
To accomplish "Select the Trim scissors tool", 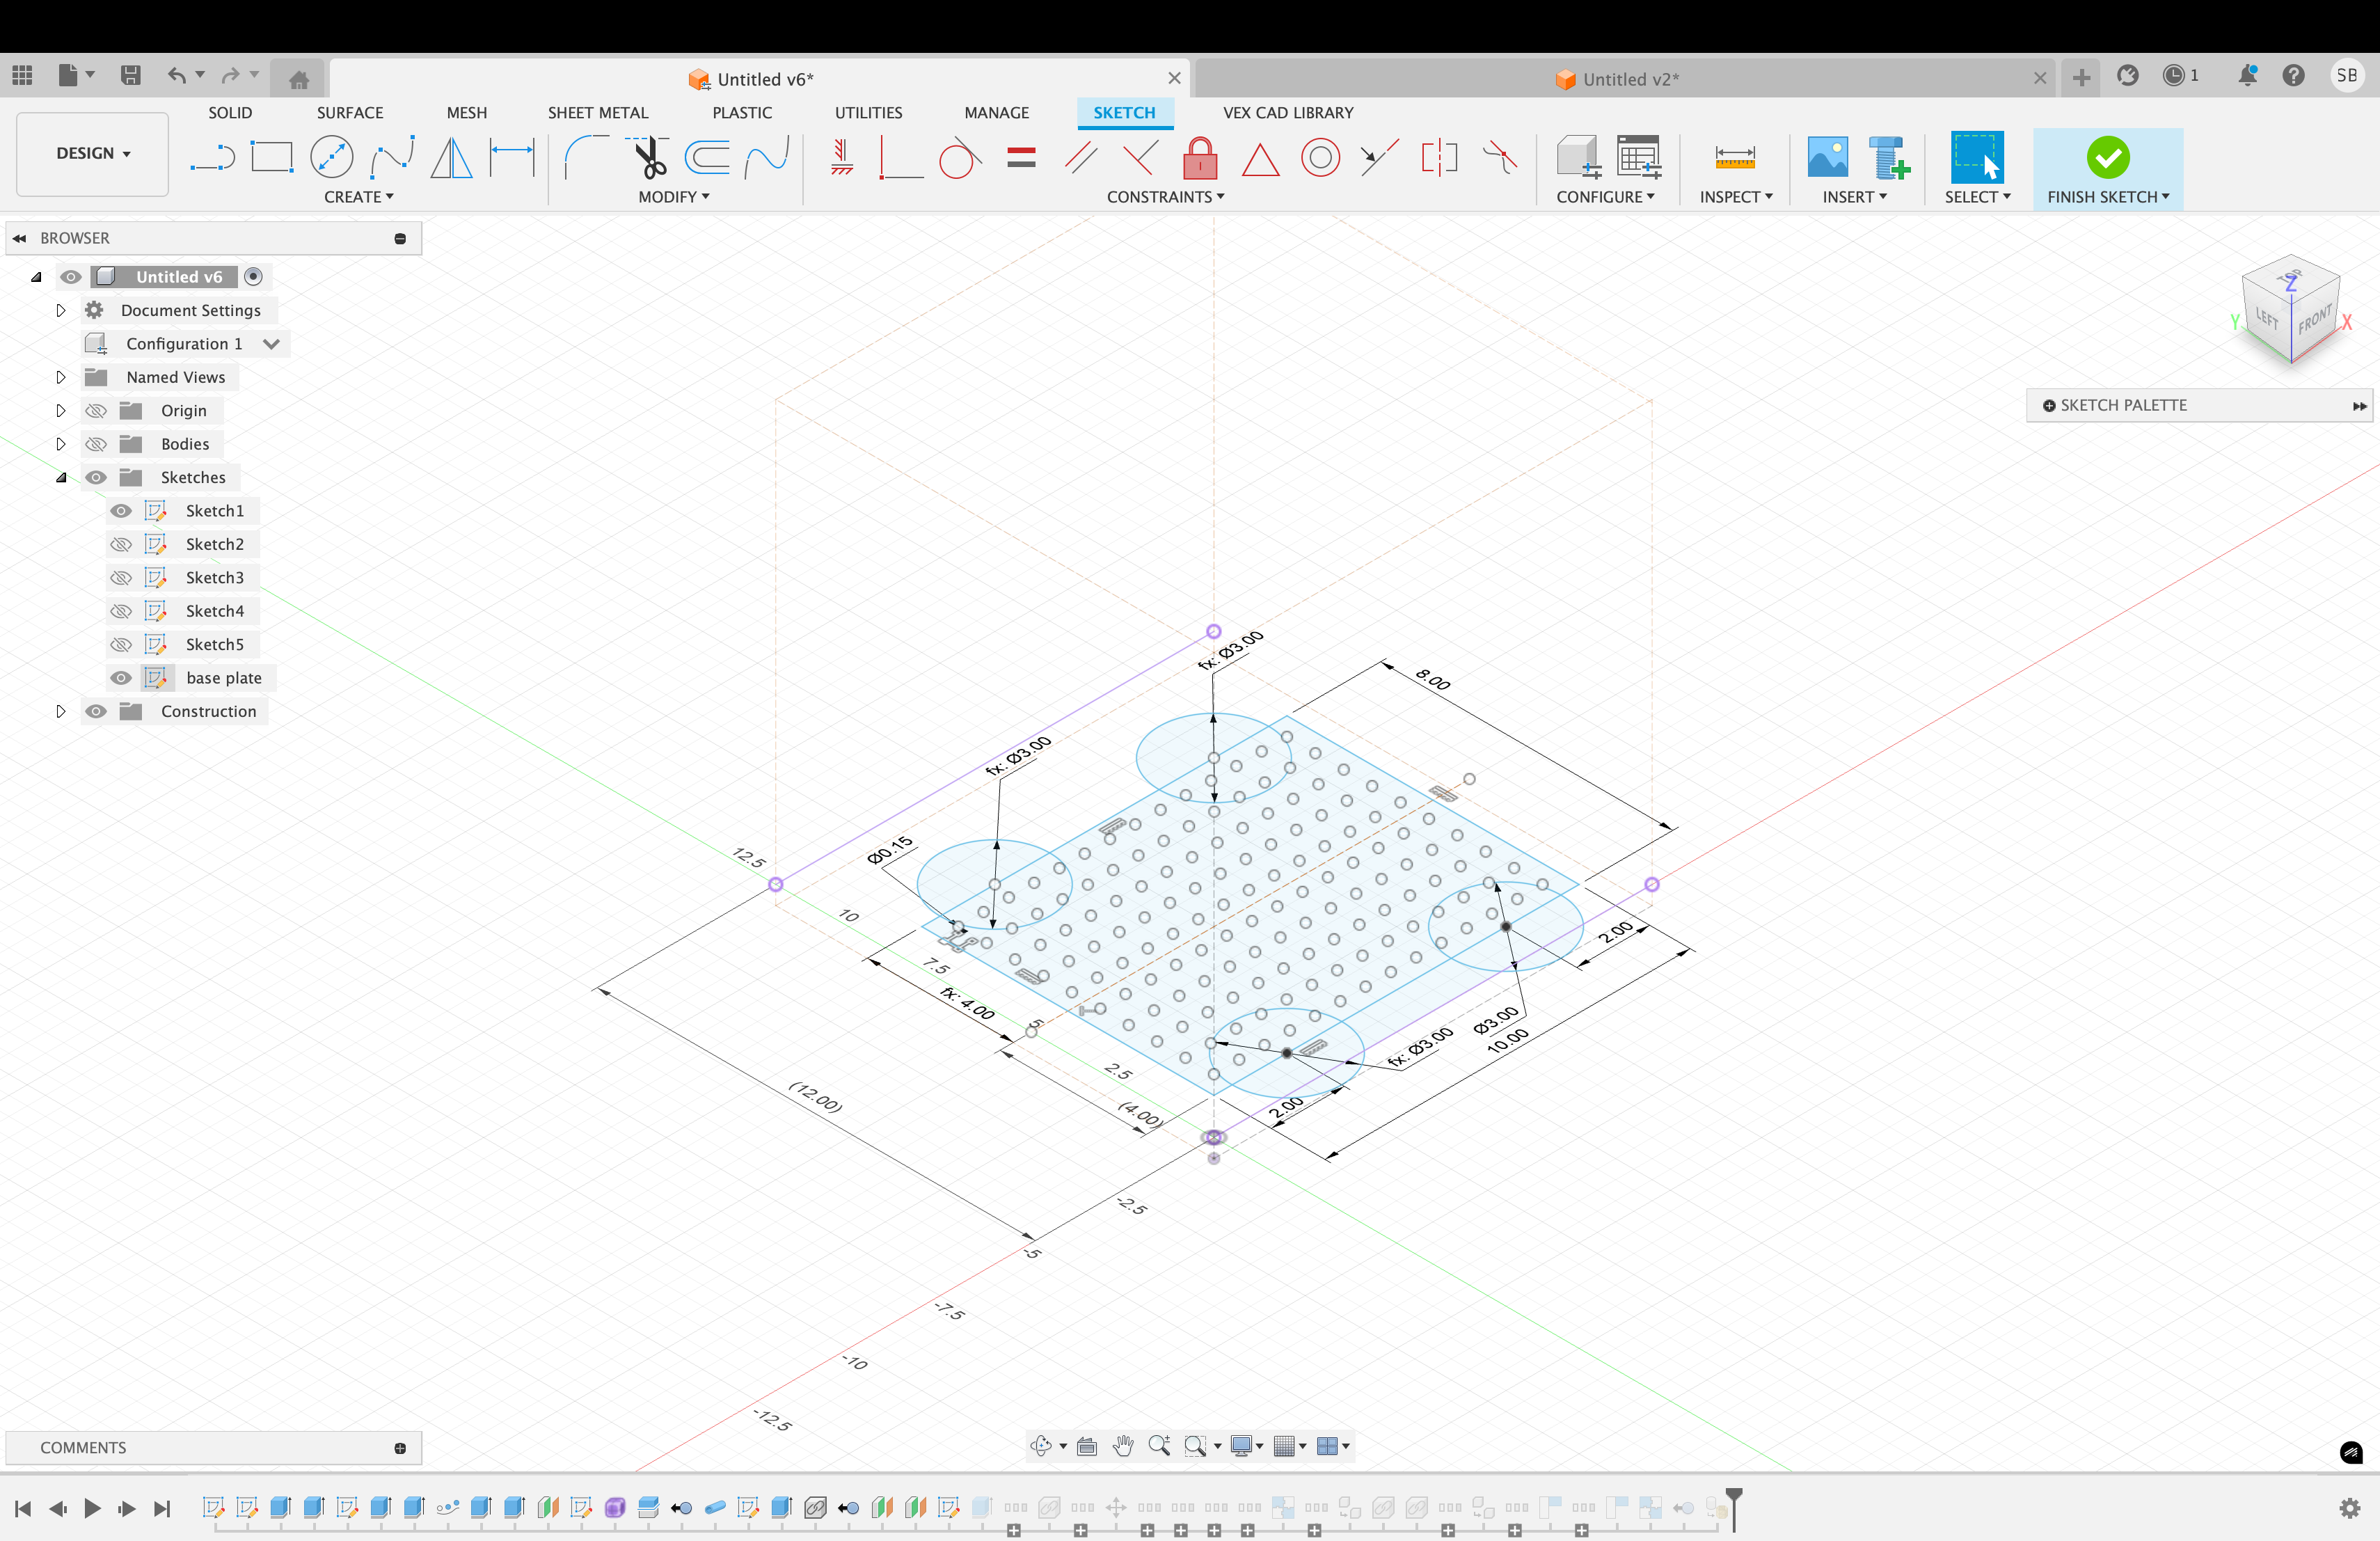I will [x=649, y=158].
